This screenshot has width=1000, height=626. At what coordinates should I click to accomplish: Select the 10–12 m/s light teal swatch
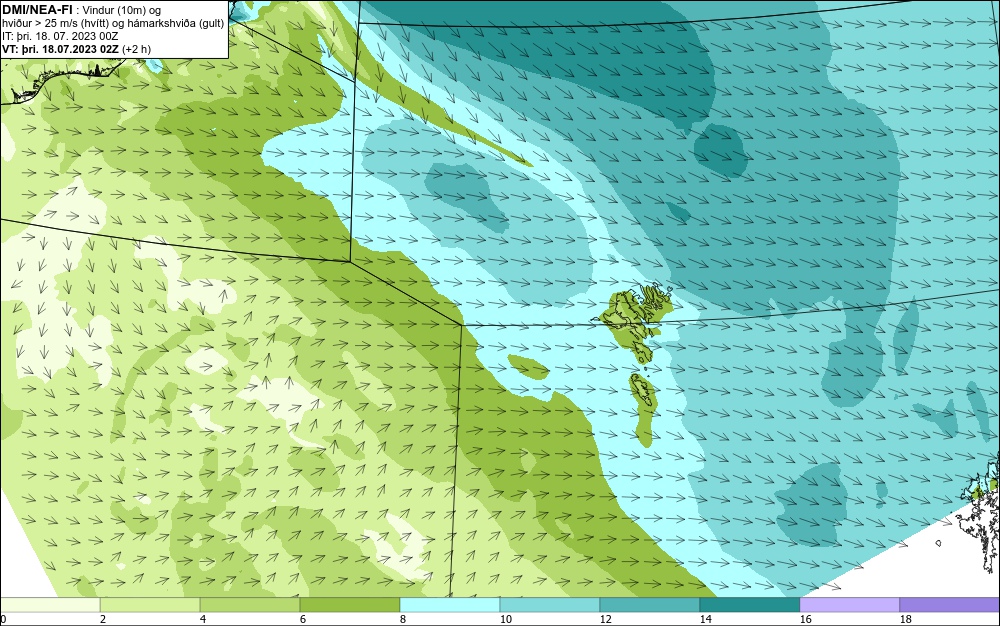550,604
